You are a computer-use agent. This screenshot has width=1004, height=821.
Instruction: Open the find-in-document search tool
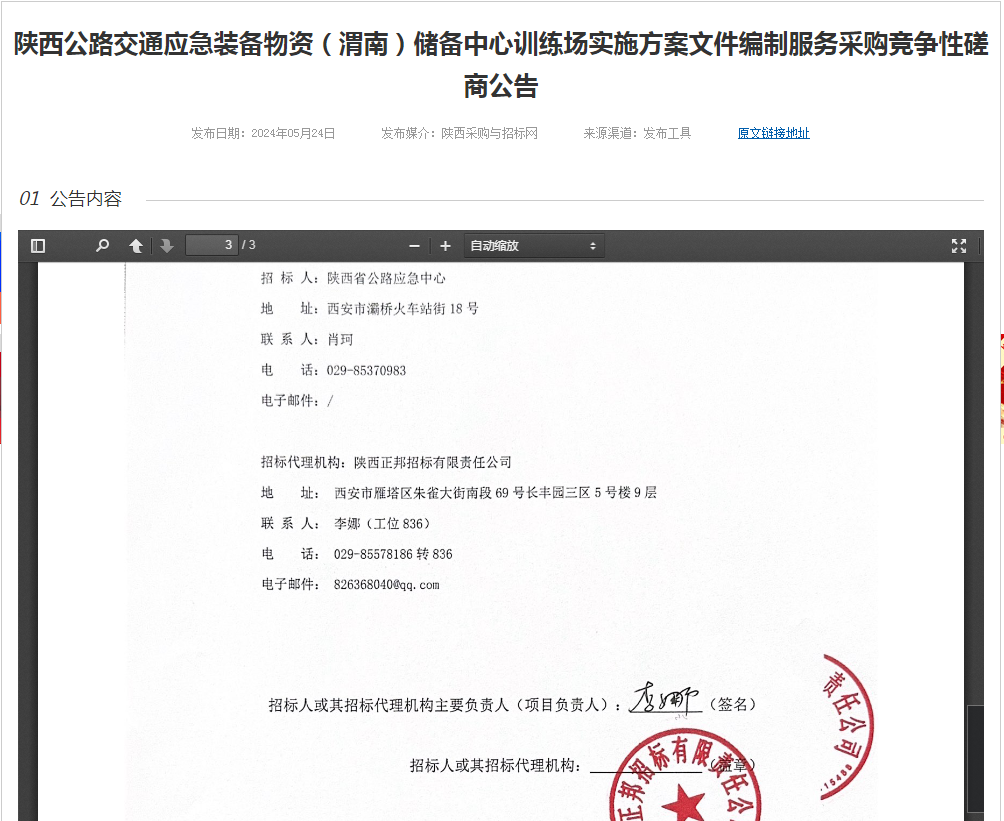[102, 246]
